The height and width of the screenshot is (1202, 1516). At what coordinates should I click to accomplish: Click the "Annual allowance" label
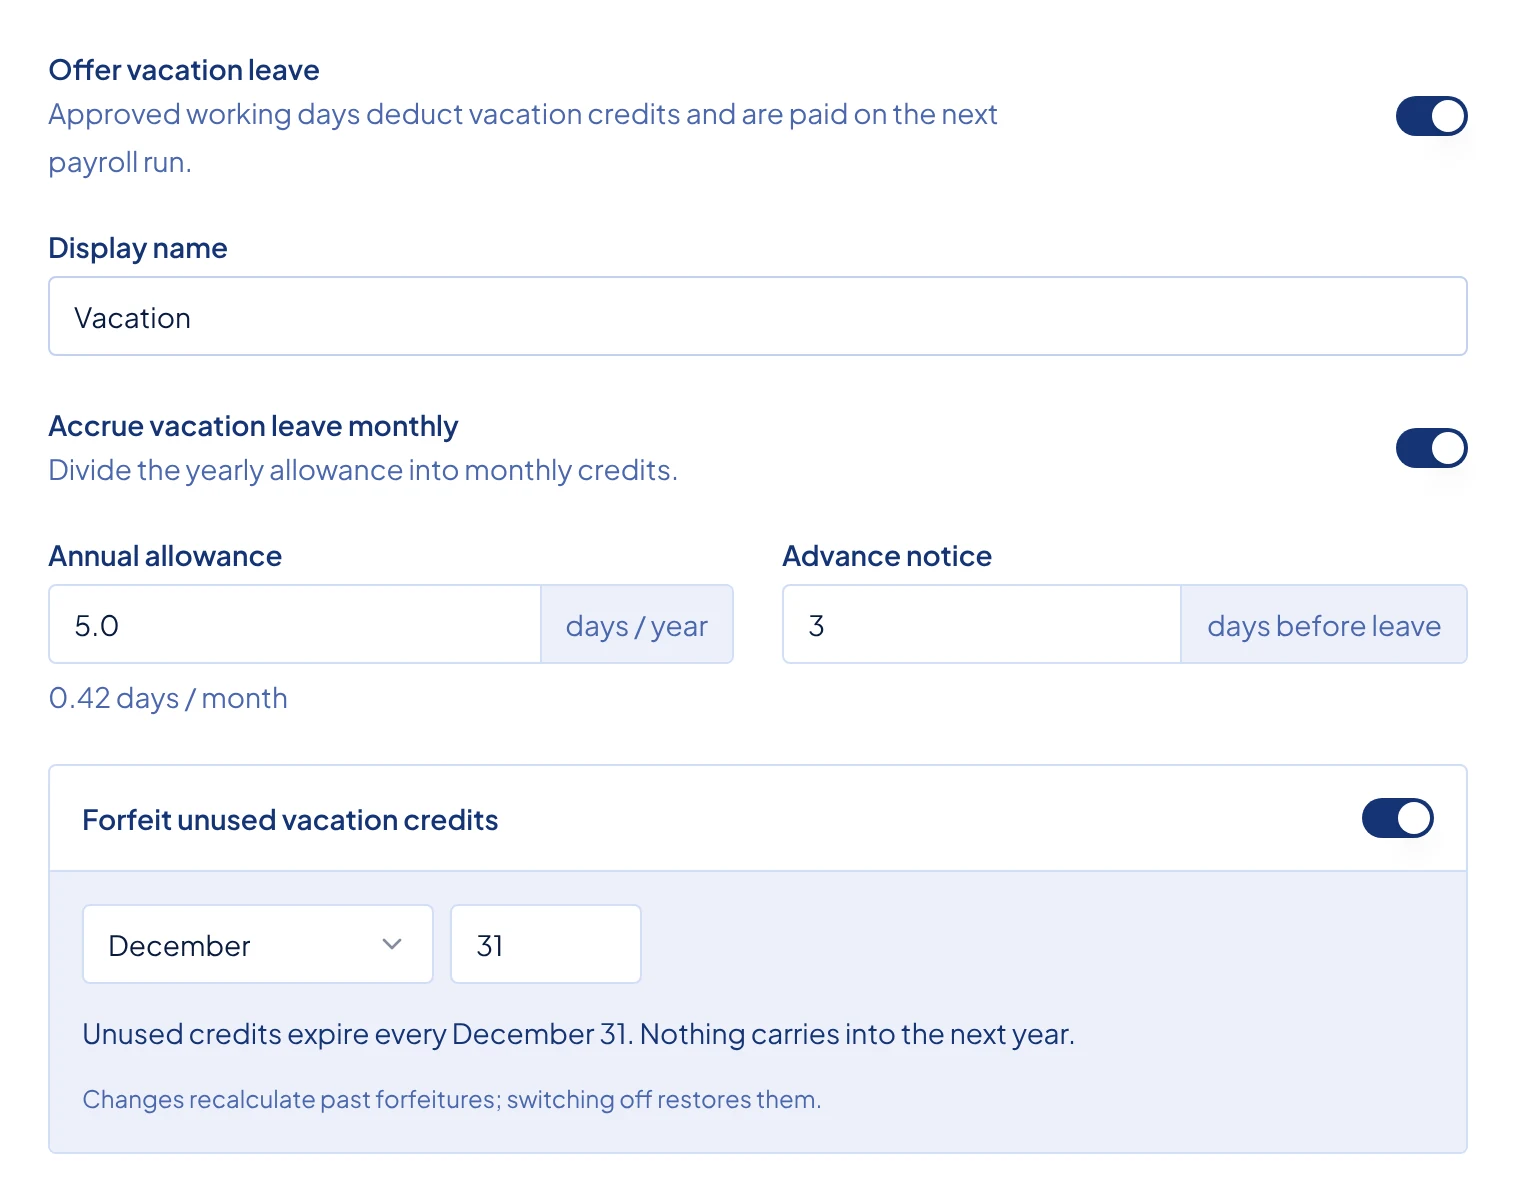point(165,556)
